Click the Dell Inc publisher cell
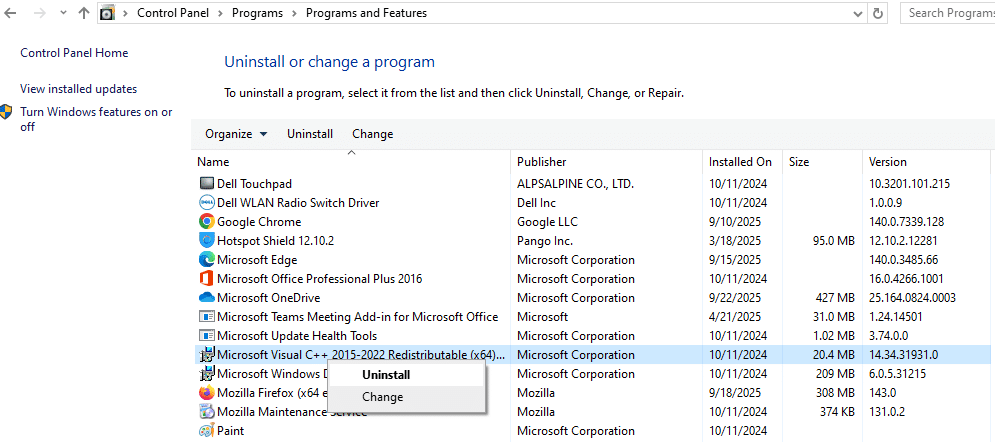The height and width of the screenshot is (442, 995). [536, 203]
